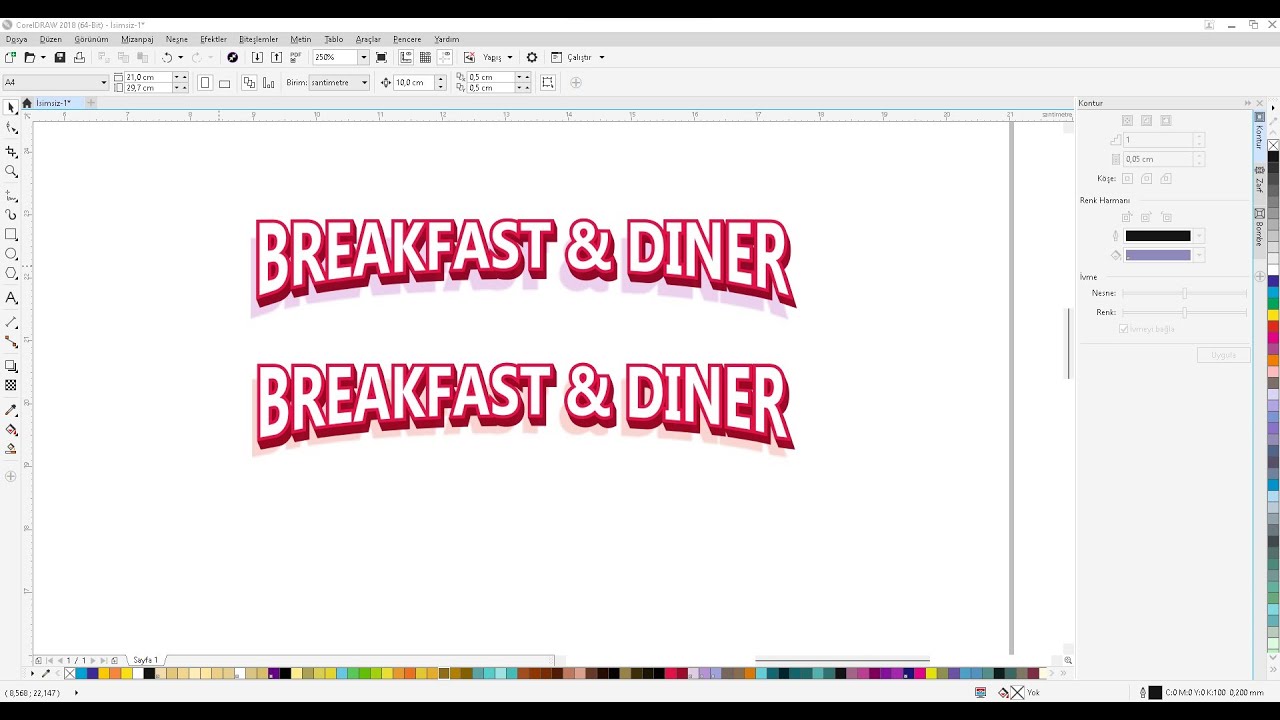This screenshot has height=720, width=1280.
Task: Open the zoom level 250% dropdown
Action: point(363,57)
